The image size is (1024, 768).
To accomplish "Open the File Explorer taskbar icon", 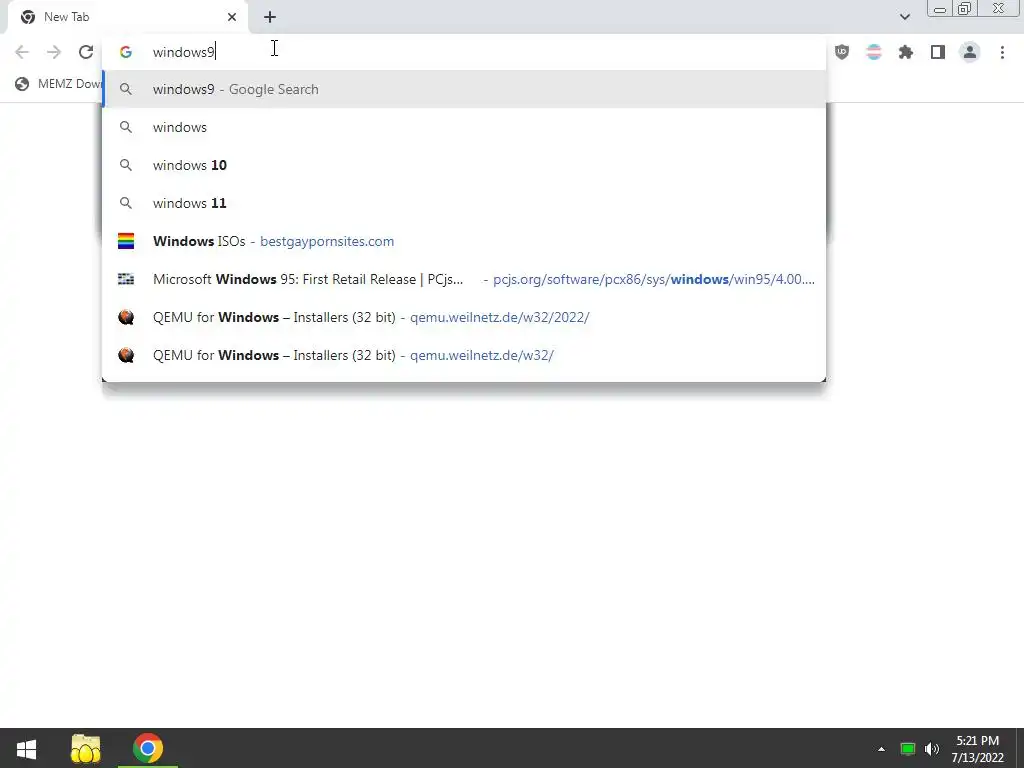I will click(x=86, y=748).
